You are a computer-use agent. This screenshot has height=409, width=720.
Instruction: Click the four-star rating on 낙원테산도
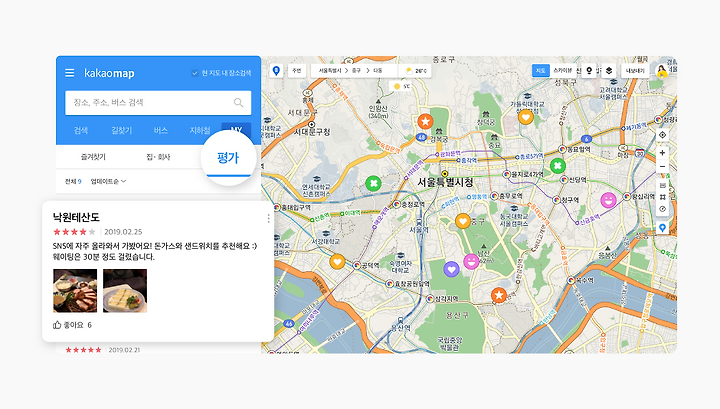click(x=74, y=232)
